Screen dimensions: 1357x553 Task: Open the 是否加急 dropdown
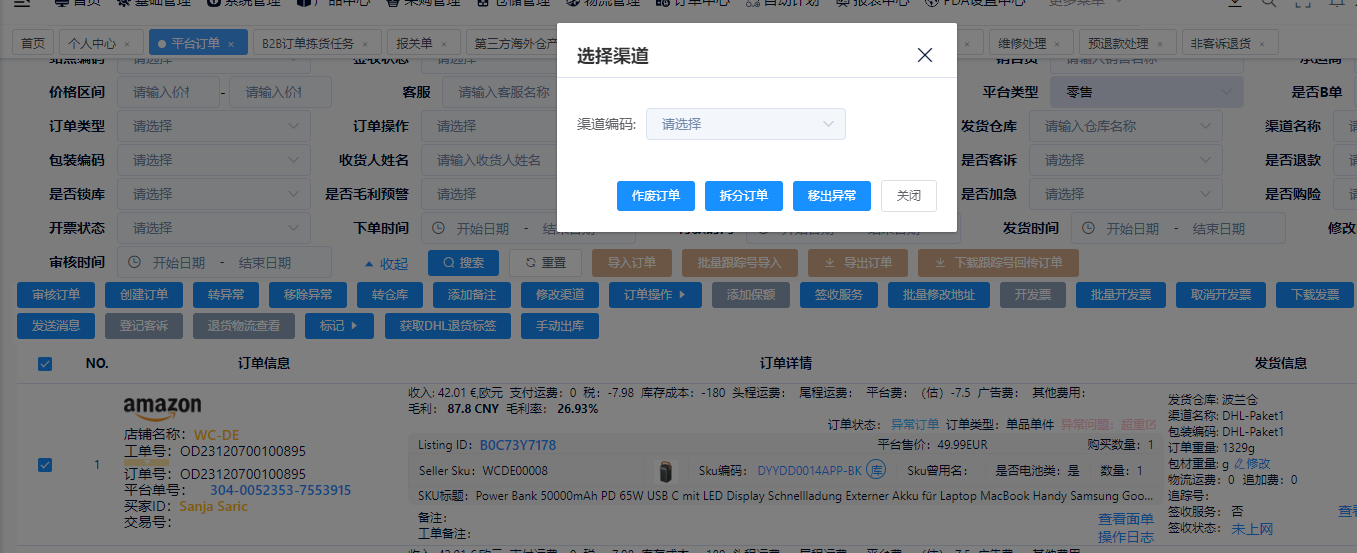1126,194
